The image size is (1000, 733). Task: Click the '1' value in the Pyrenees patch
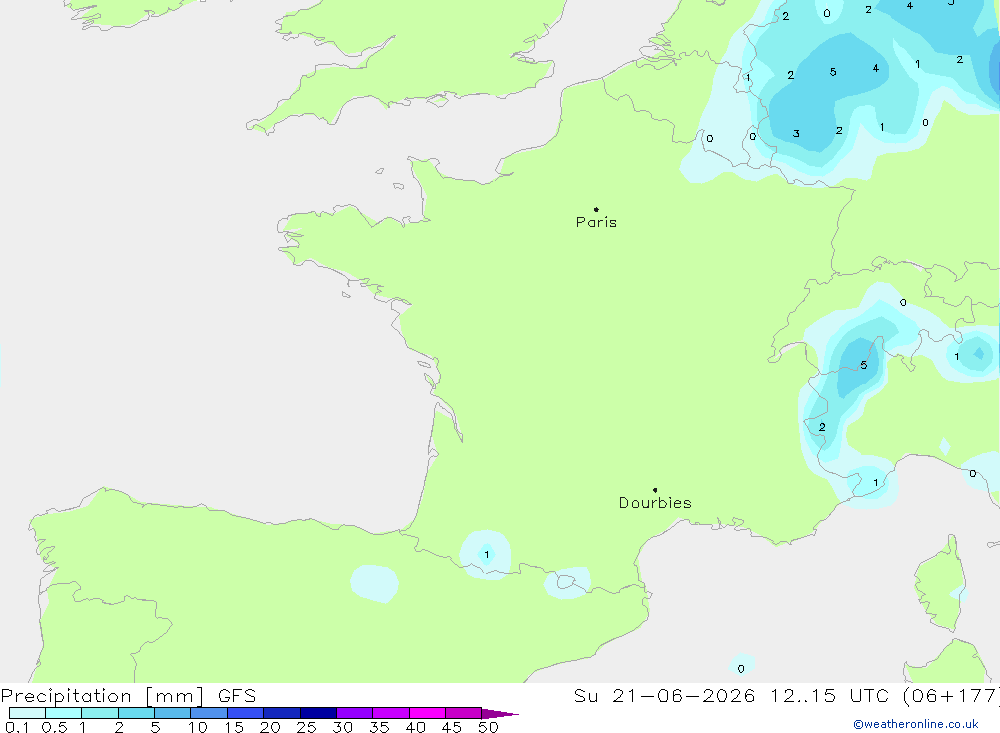point(487,554)
